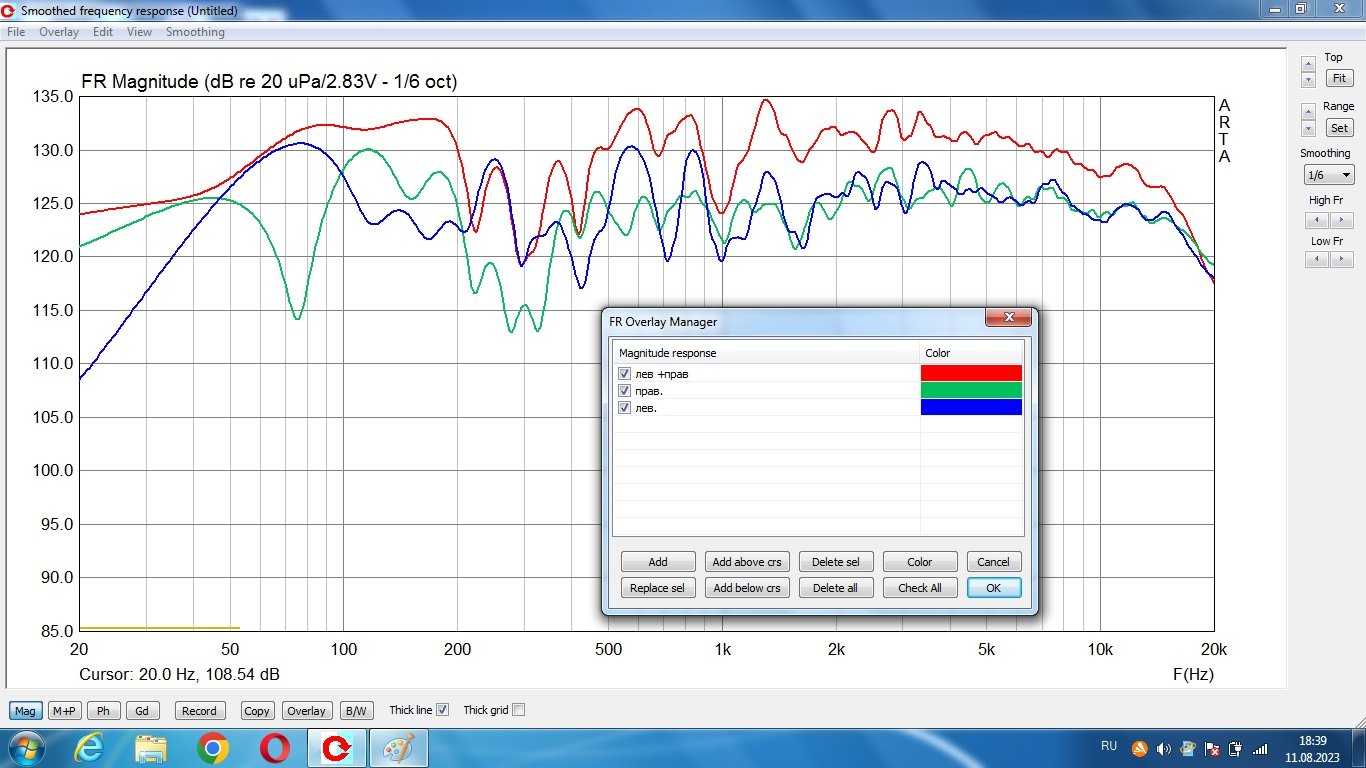Open Internet Explorer from taskbar
The width and height of the screenshot is (1366, 768).
tap(90, 748)
